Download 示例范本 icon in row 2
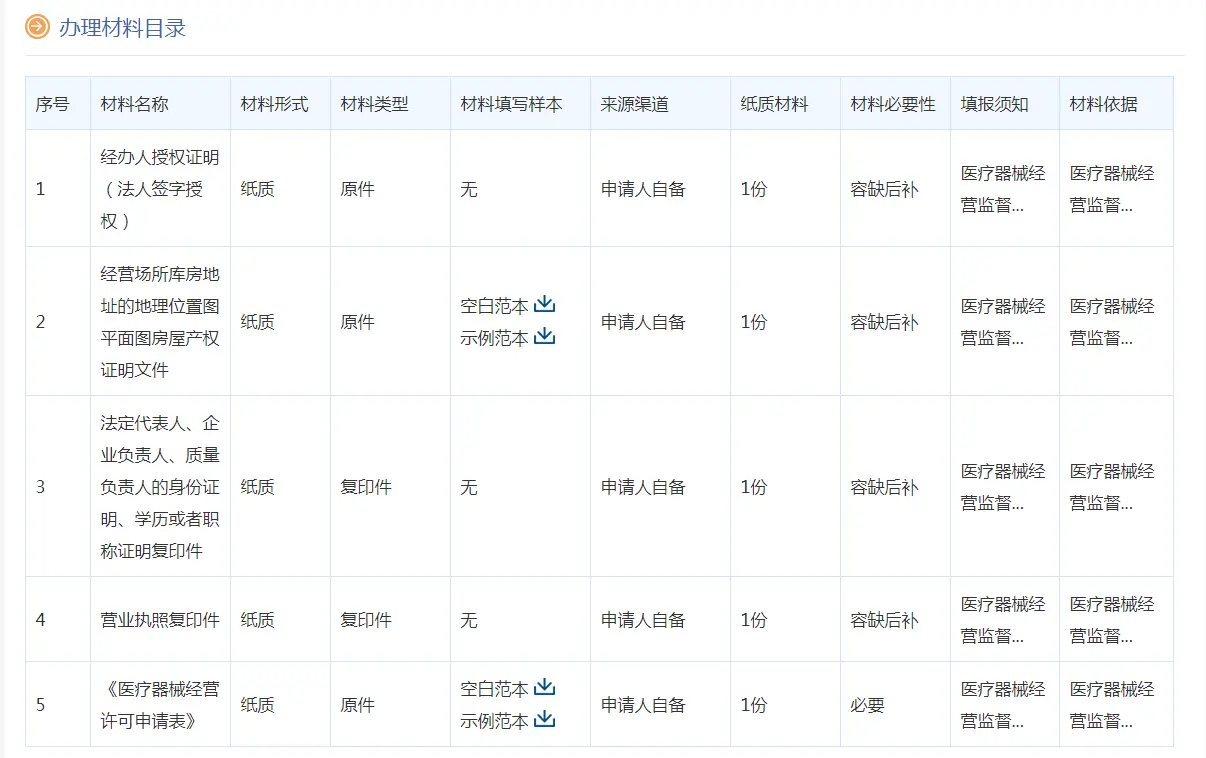Image resolution: width=1206 pixels, height=758 pixels. (544, 336)
